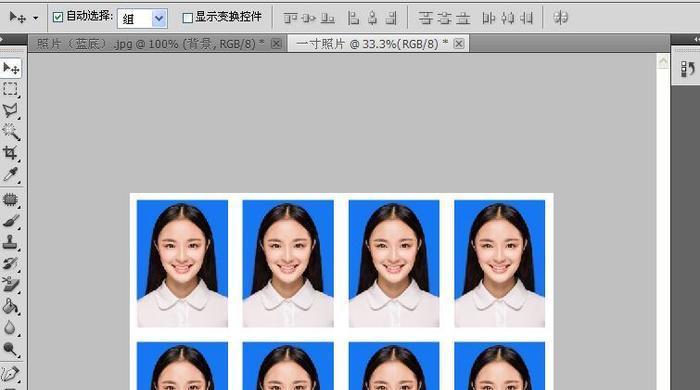Viewport: 700px width, 390px height.
Task: Select the History Brush tool
Action: [x=10, y=264]
